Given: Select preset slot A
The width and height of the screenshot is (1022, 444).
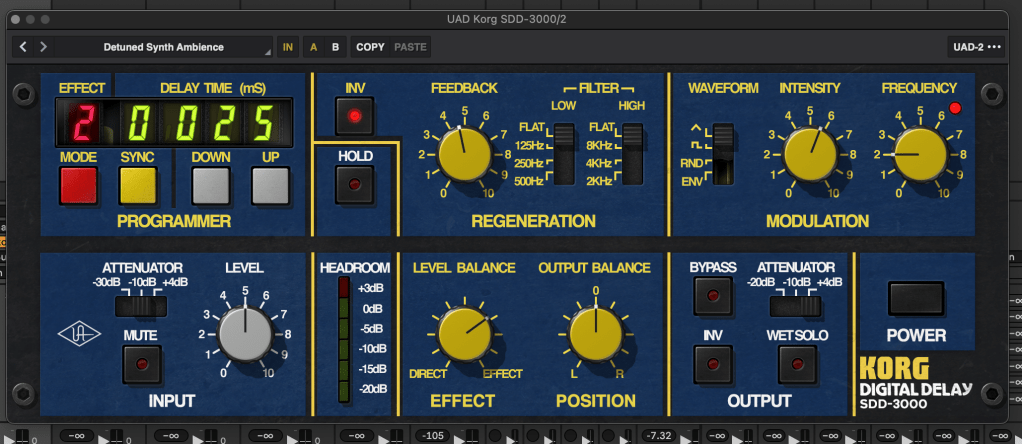Looking at the screenshot, I should click(314, 47).
